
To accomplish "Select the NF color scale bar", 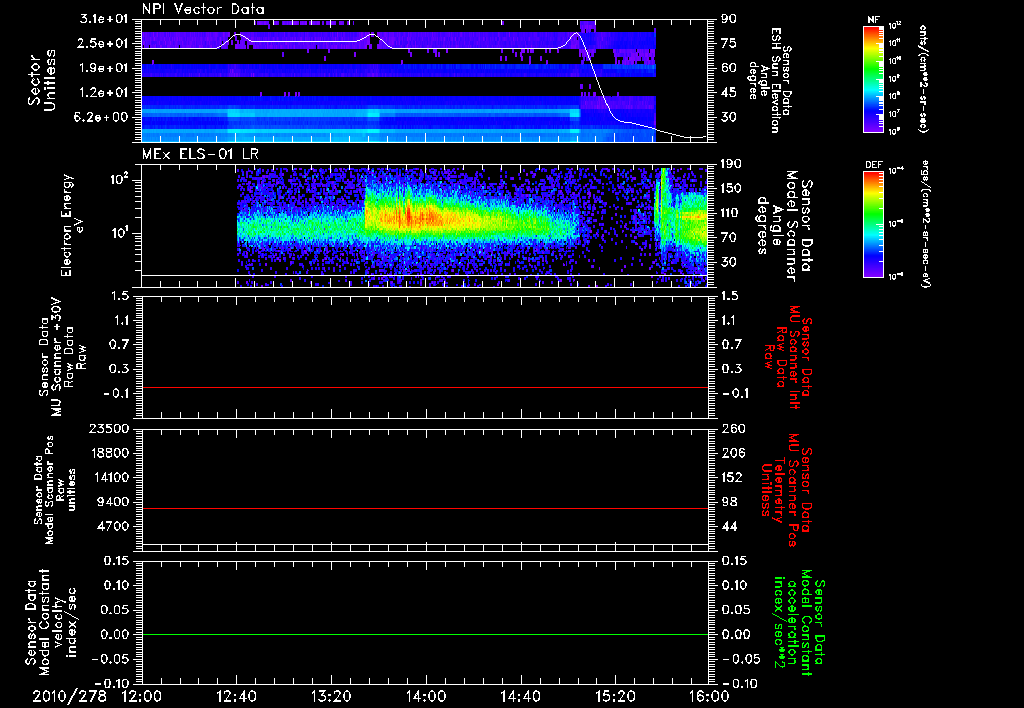I will pos(873,79).
